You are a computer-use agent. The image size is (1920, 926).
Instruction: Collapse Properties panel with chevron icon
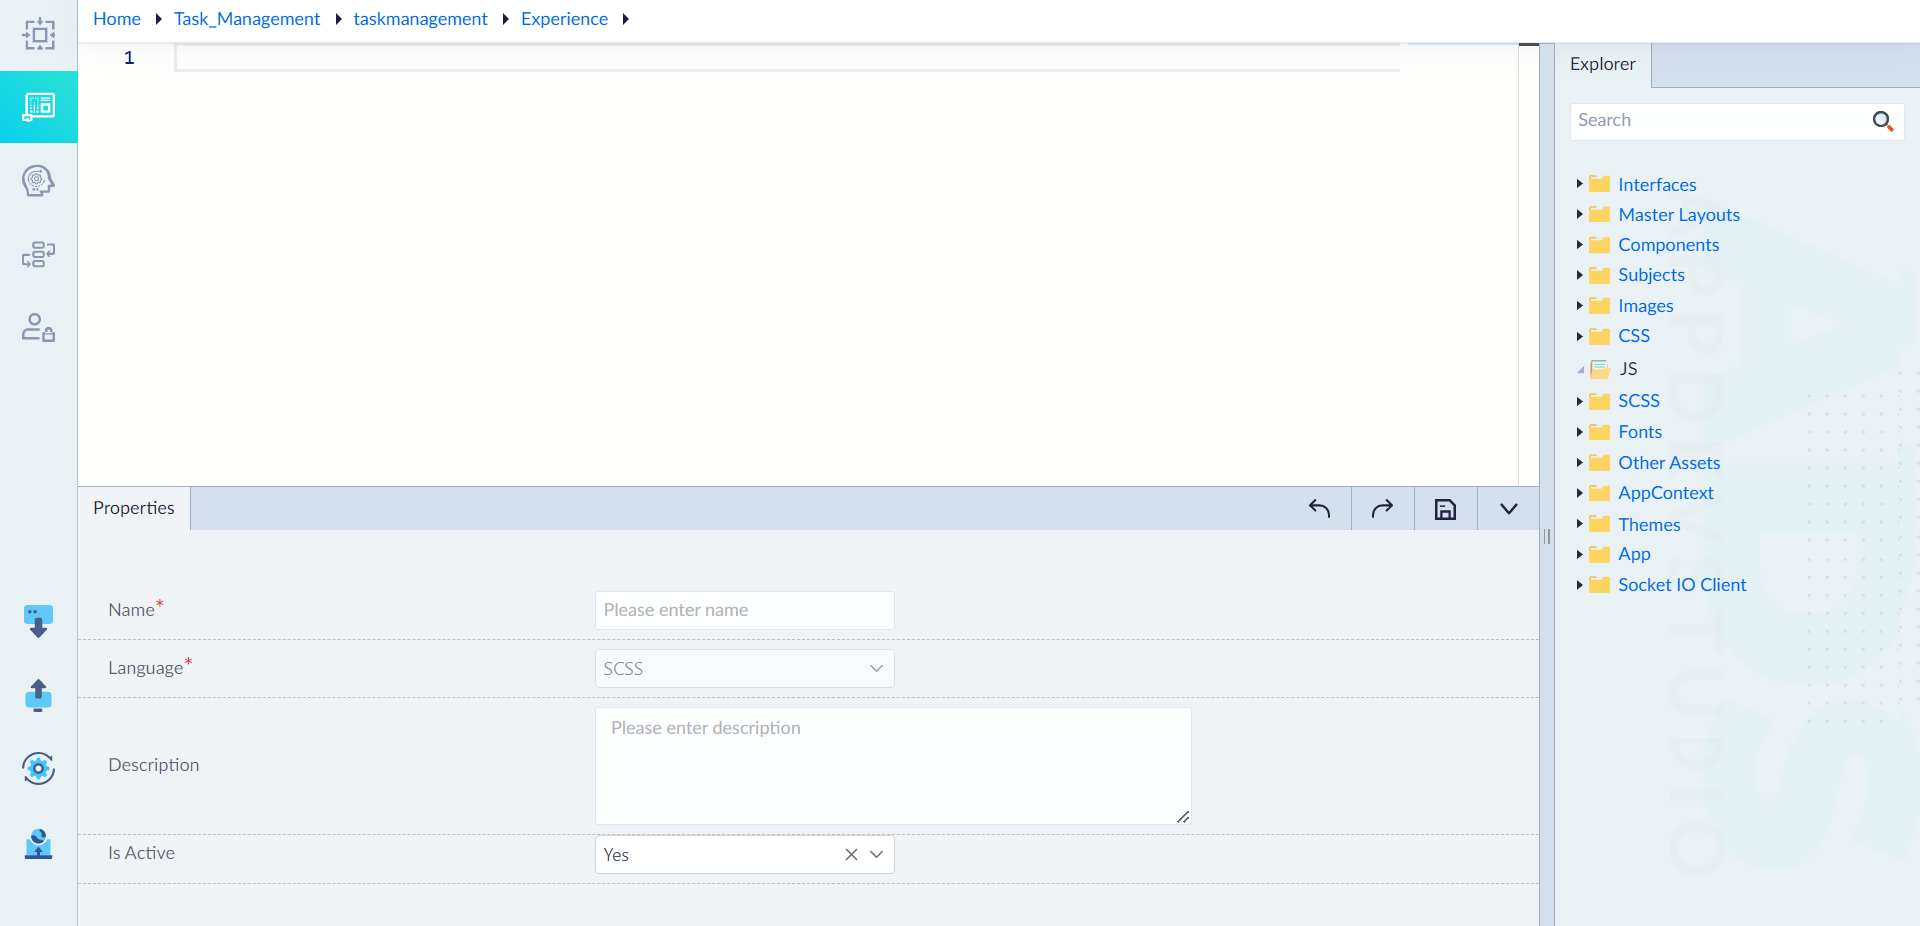1508,509
